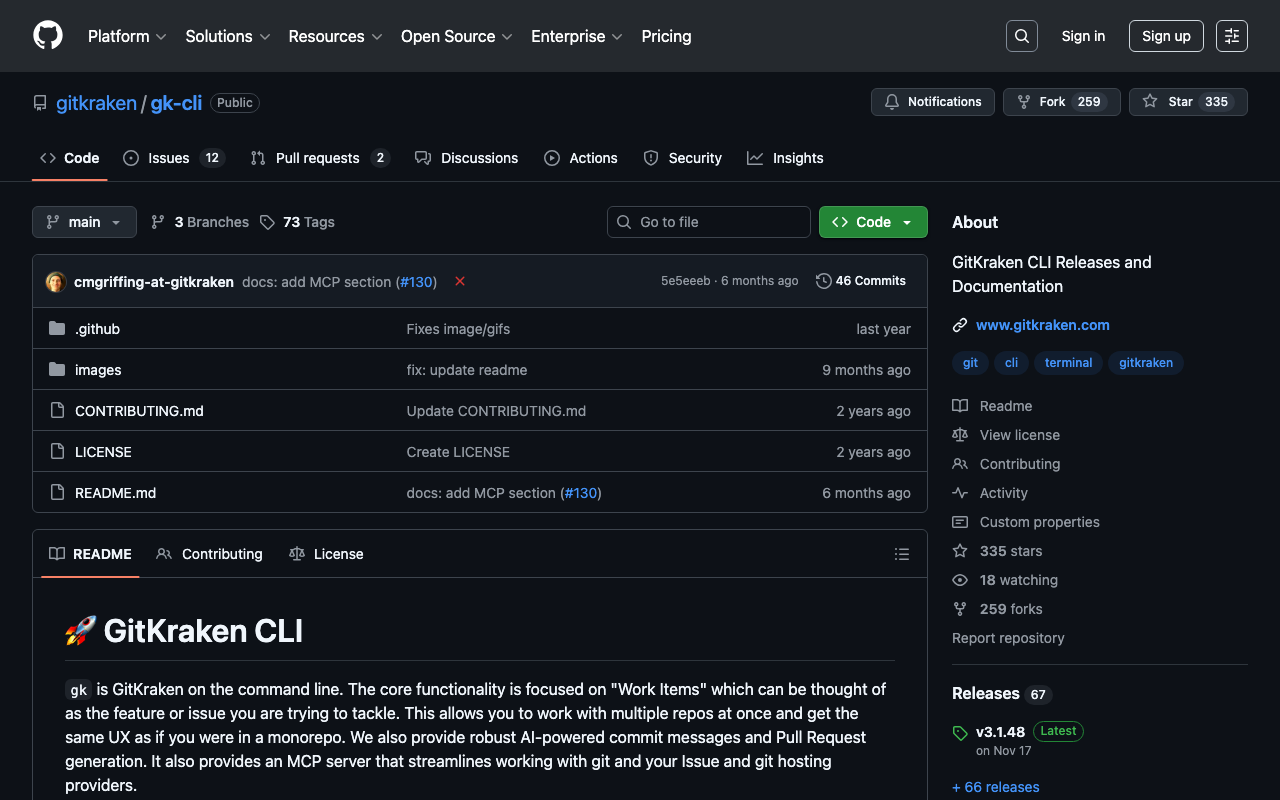Click the GitHub logo icon

point(48,36)
